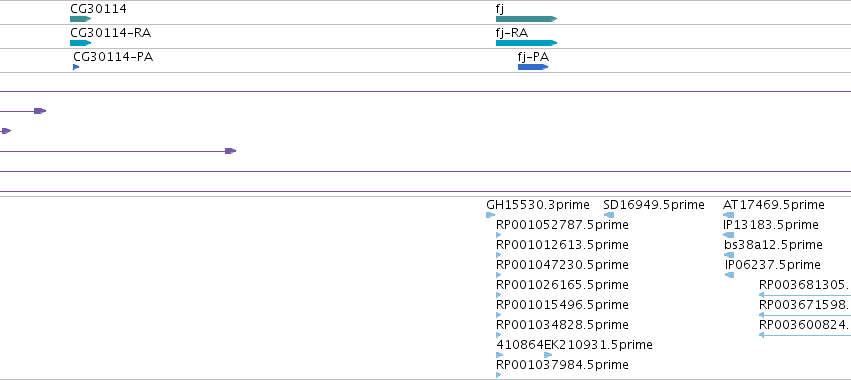Select the GH15530.3prime EST arrow
Viewport: 851px width, 380px height.
pos(491,215)
